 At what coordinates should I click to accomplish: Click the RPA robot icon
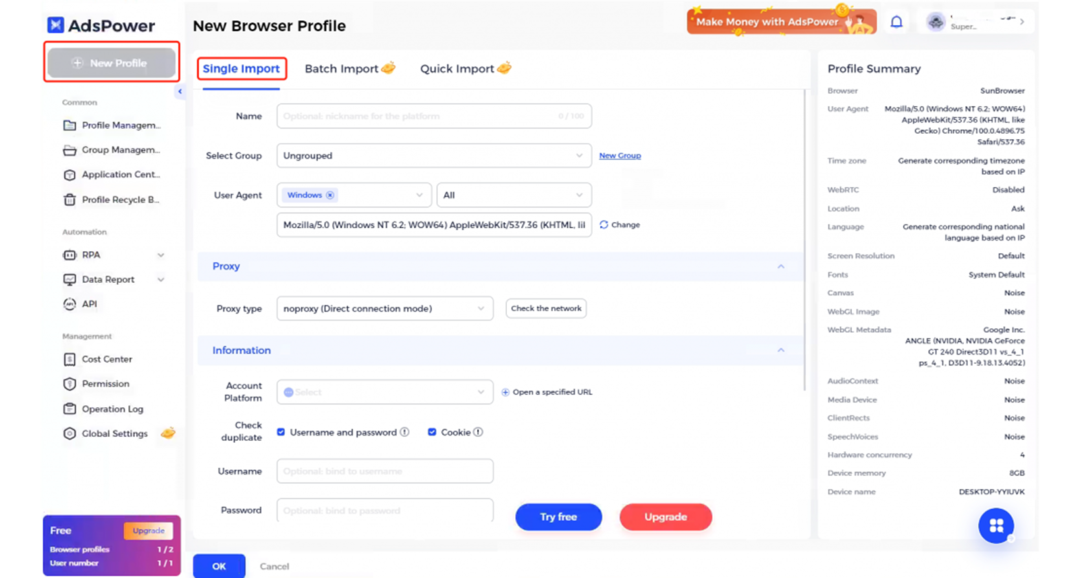tap(70, 255)
